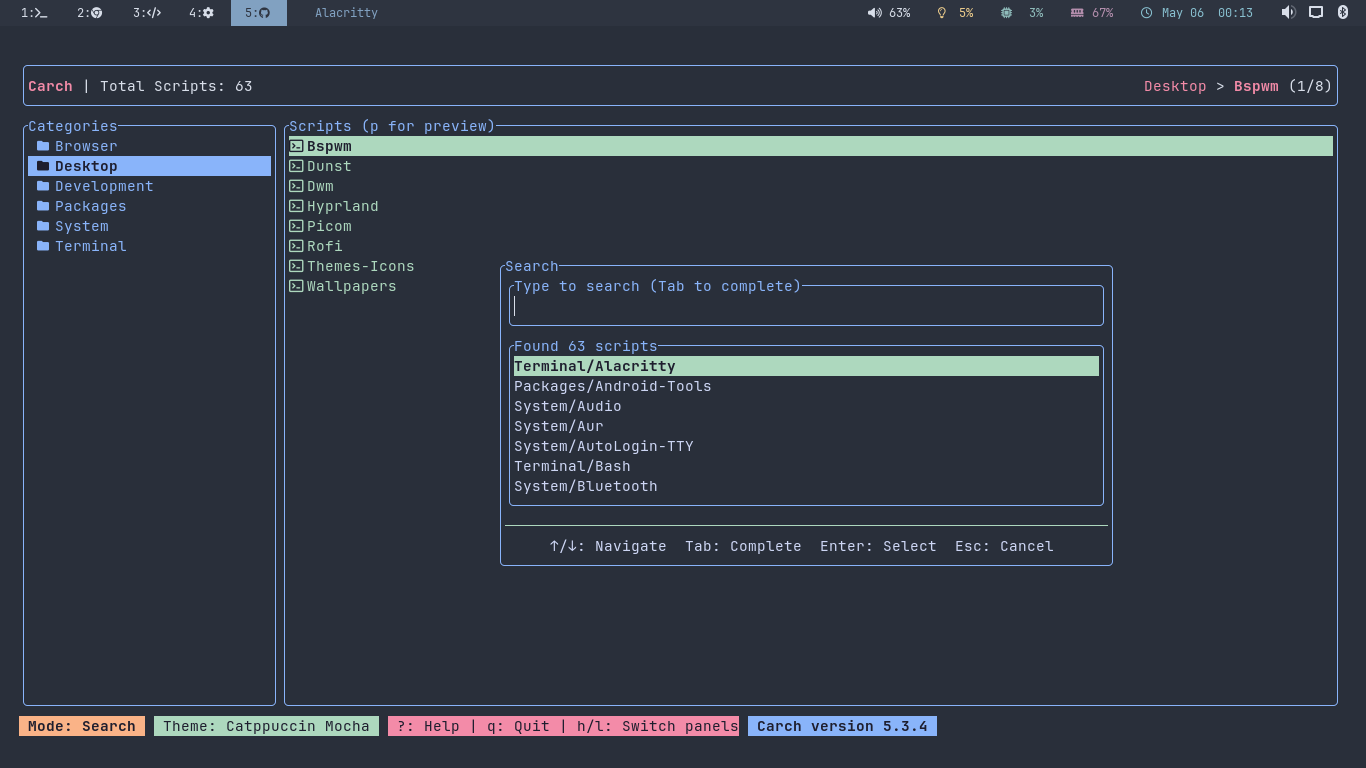Click the Carch version 5.3.4 badge
1366x768 pixels.
tap(842, 726)
